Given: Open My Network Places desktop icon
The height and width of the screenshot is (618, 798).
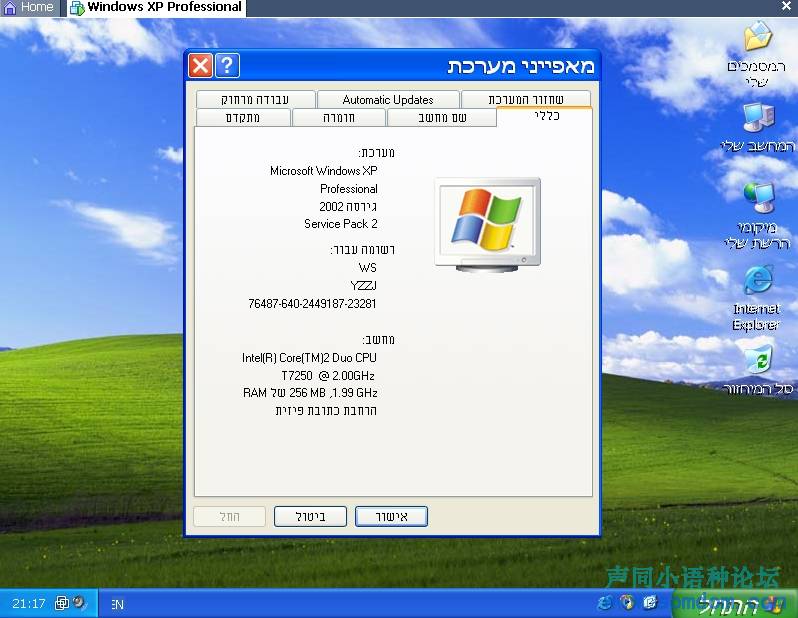Looking at the screenshot, I should (758, 215).
